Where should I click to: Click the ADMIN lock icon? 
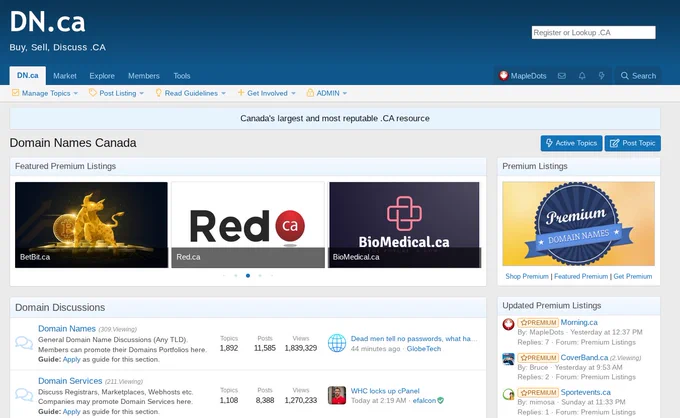click(x=310, y=93)
